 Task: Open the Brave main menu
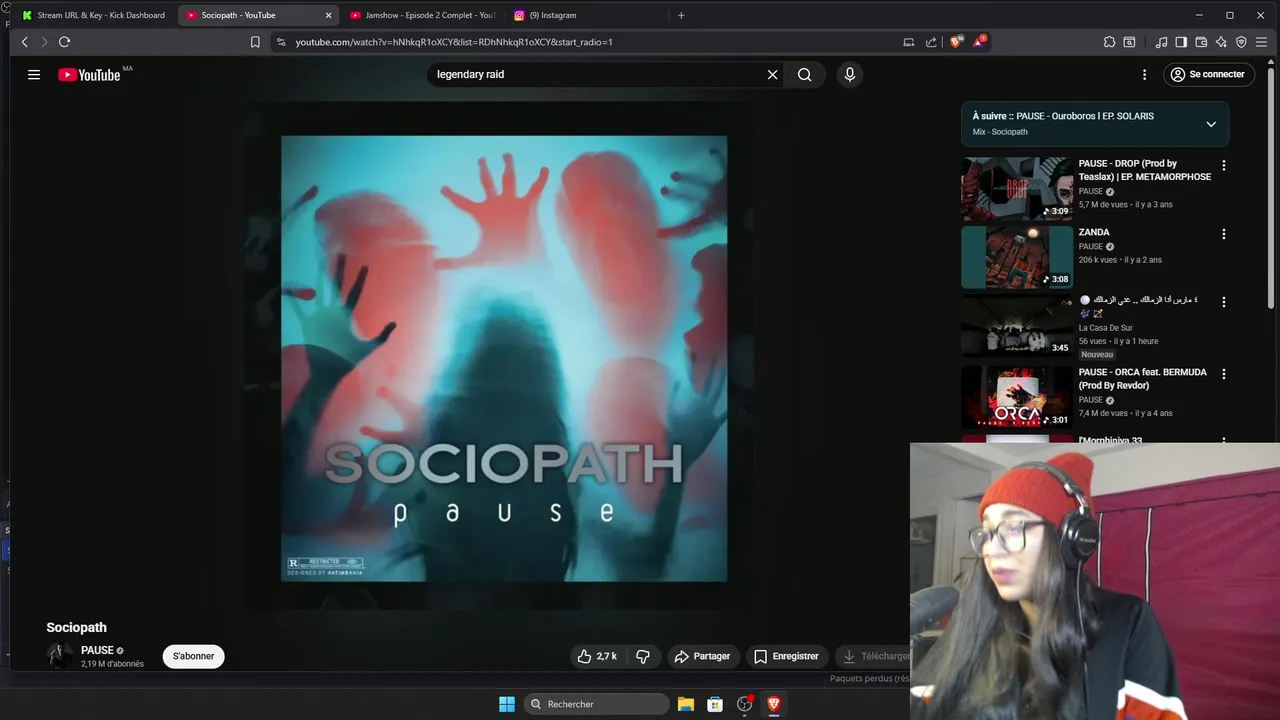[x=1261, y=42]
